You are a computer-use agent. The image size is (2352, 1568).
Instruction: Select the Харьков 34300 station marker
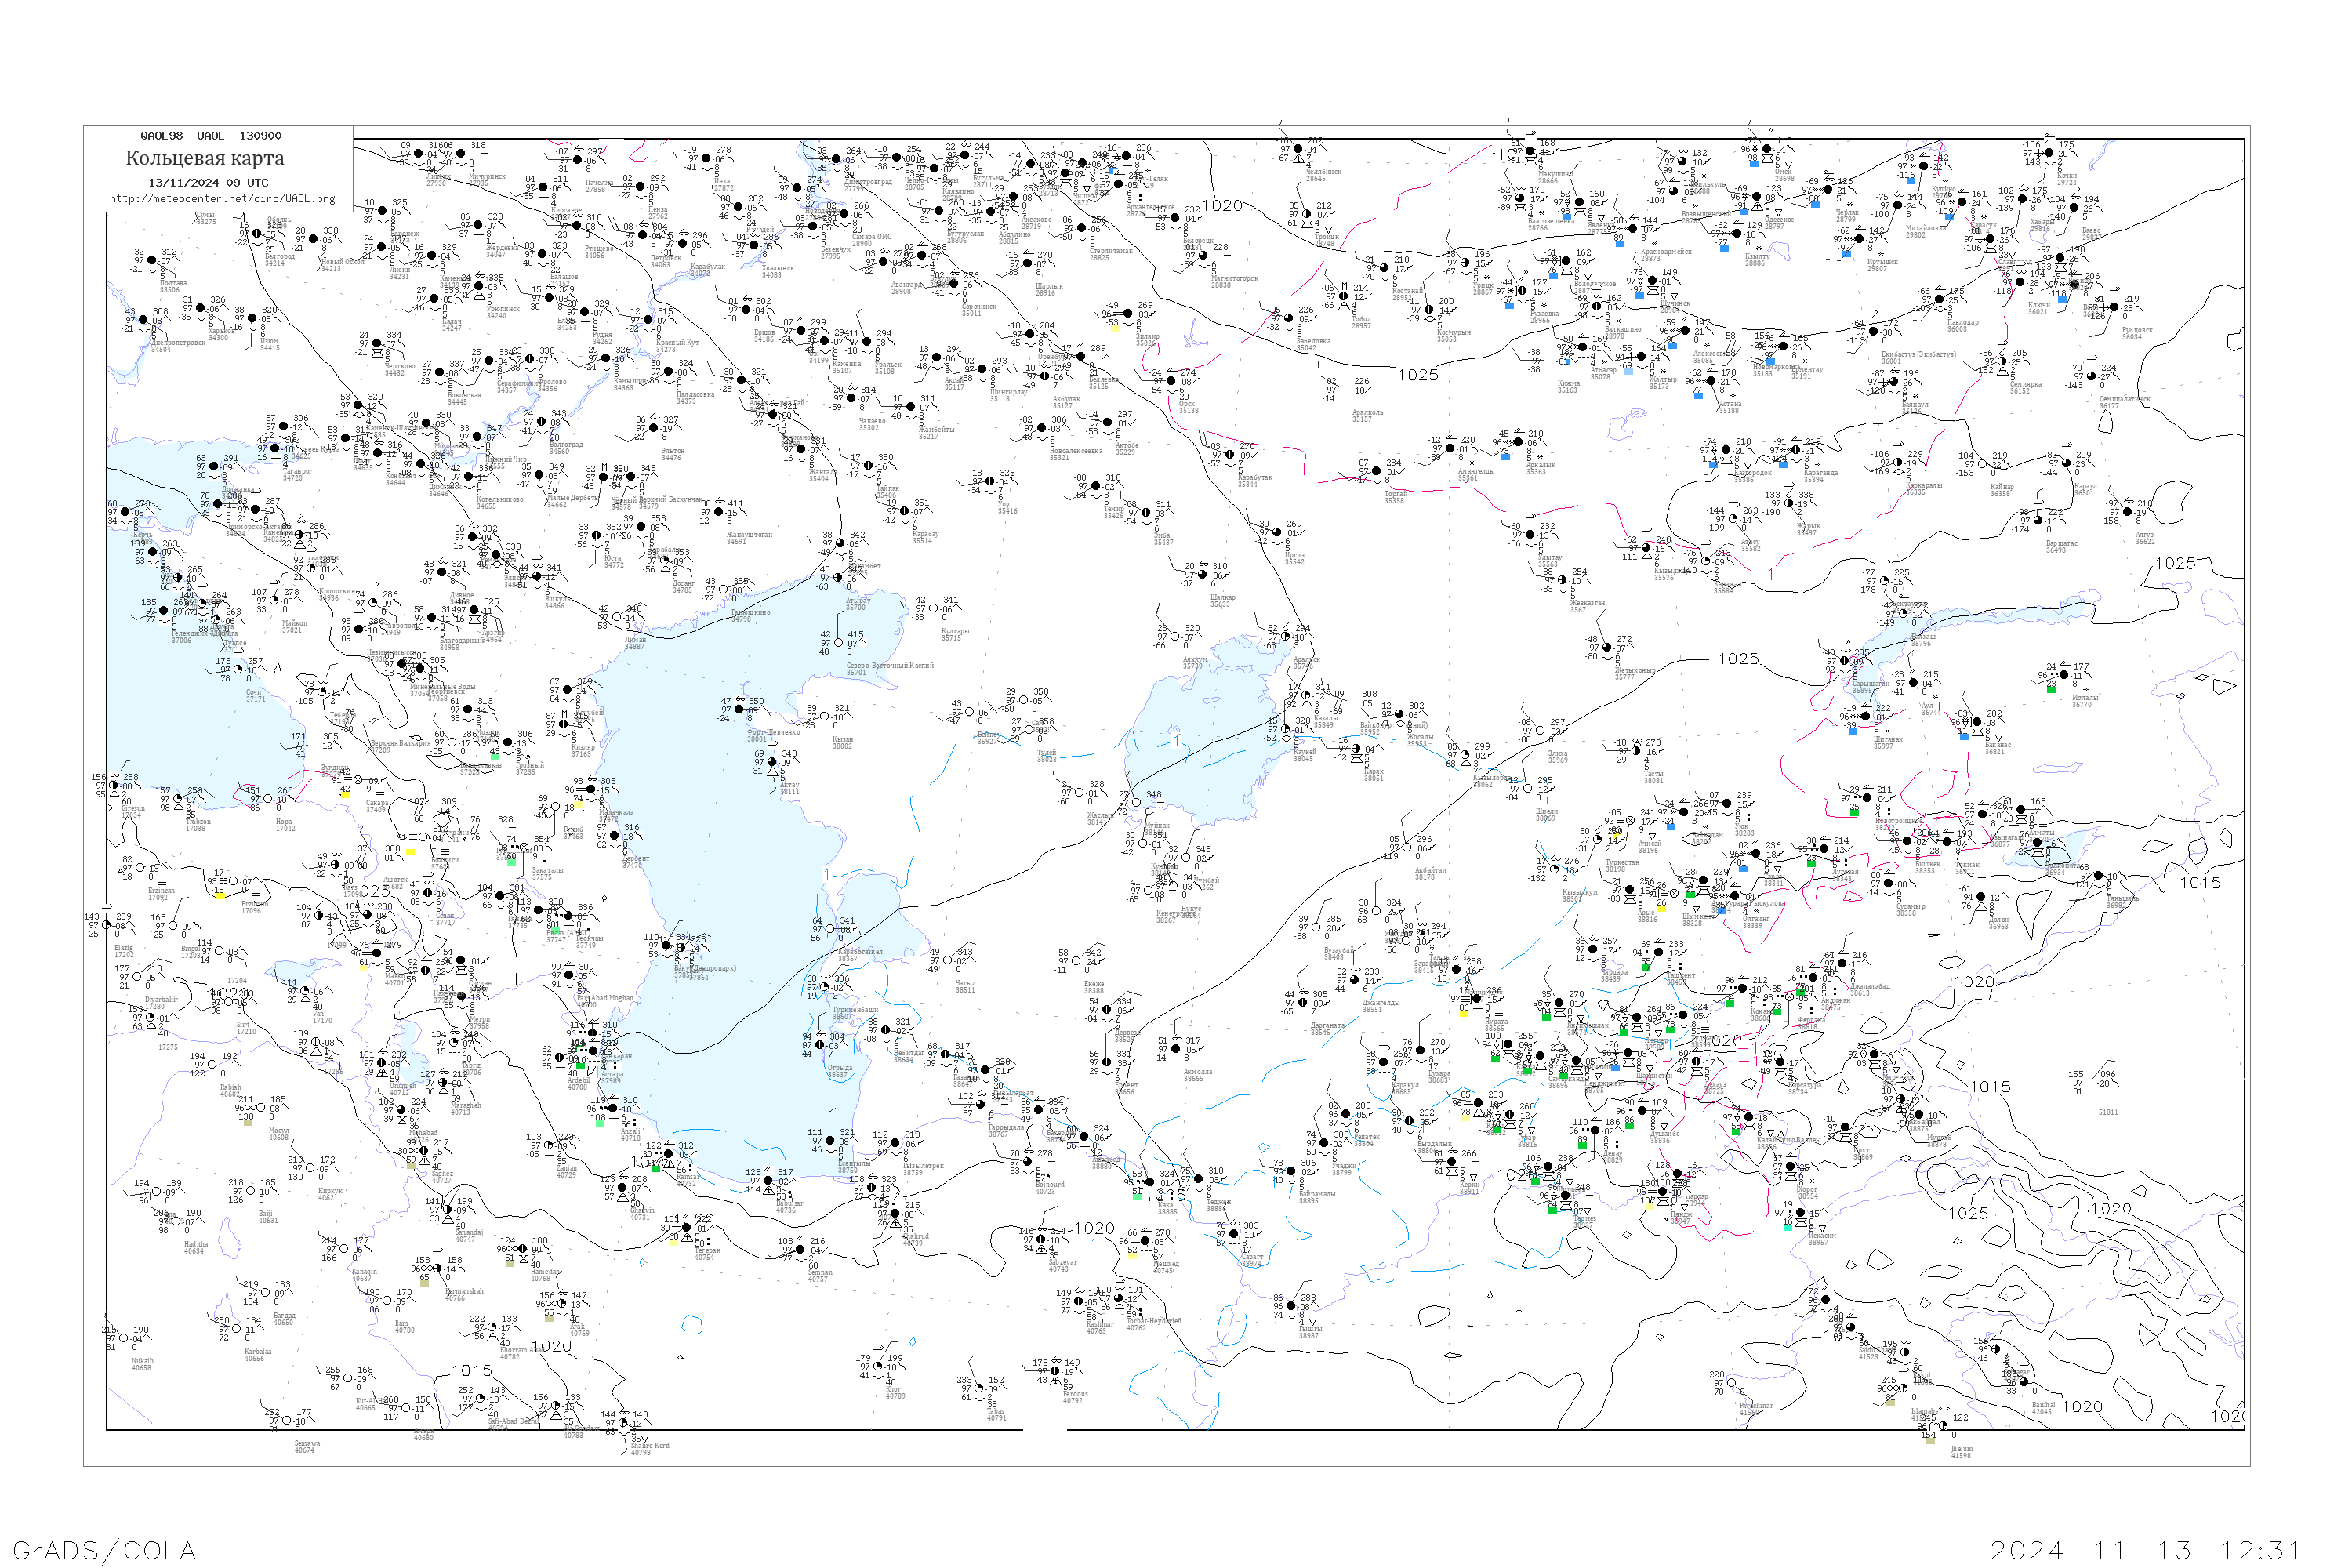click(x=201, y=308)
